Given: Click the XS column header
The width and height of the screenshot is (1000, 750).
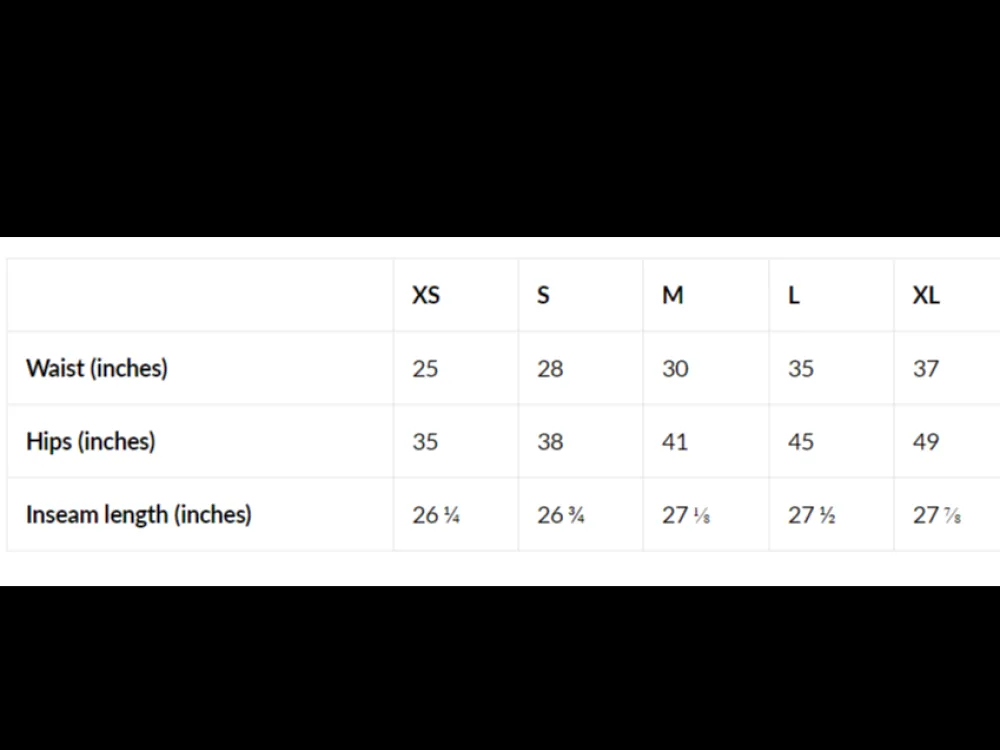Looking at the screenshot, I should (x=426, y=295).
